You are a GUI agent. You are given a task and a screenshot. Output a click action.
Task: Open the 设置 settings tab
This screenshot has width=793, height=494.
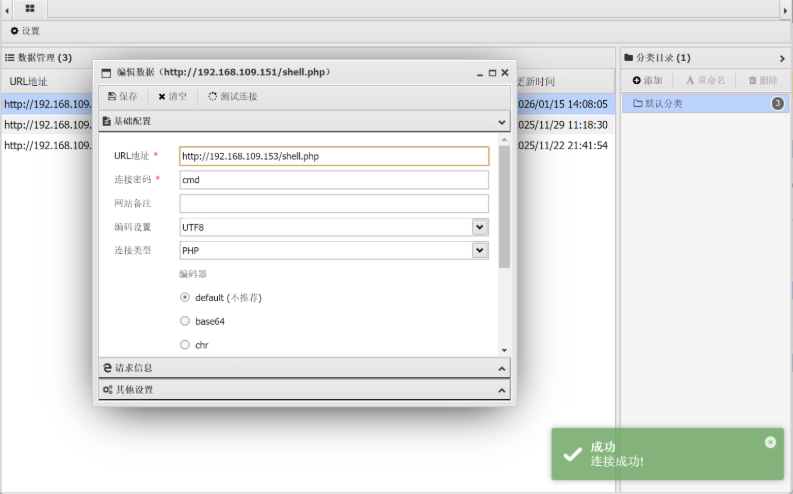25,31
